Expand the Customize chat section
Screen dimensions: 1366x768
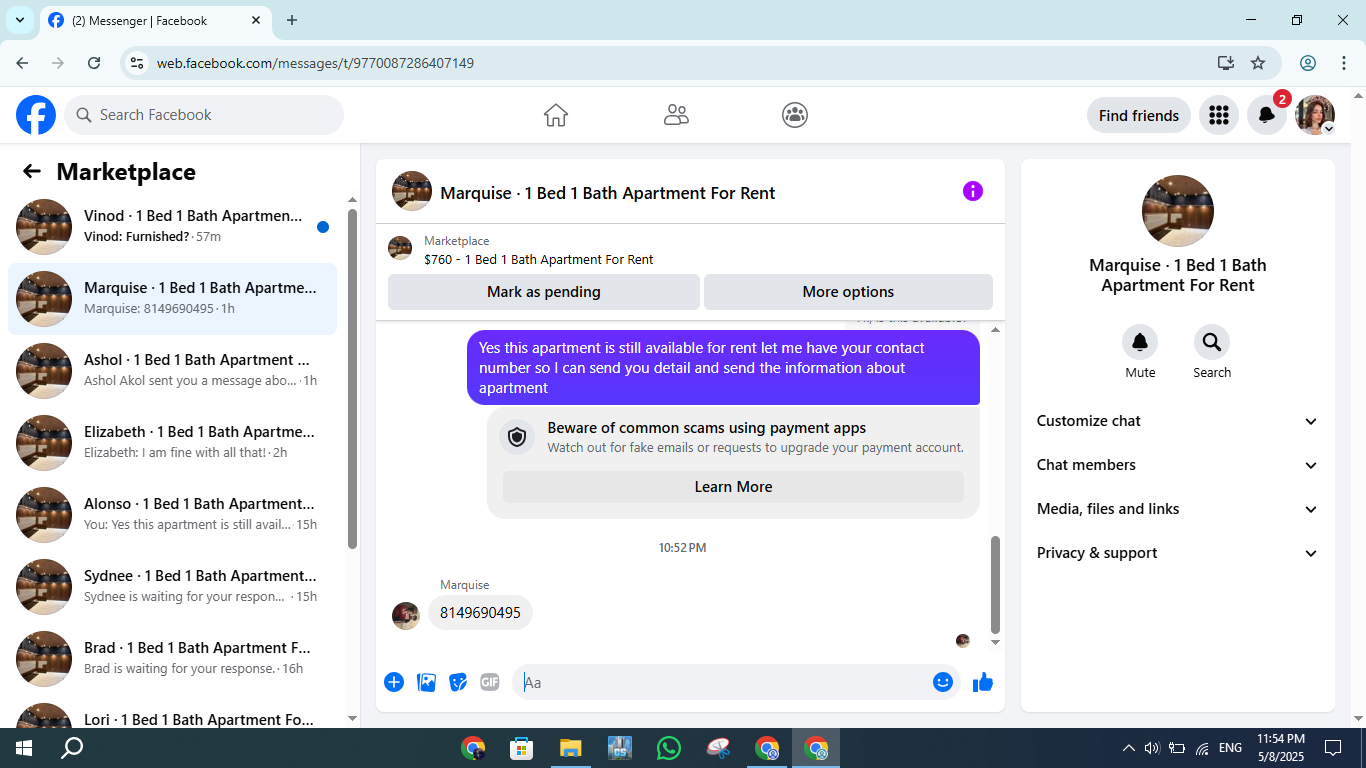[x=1178, y=421]
